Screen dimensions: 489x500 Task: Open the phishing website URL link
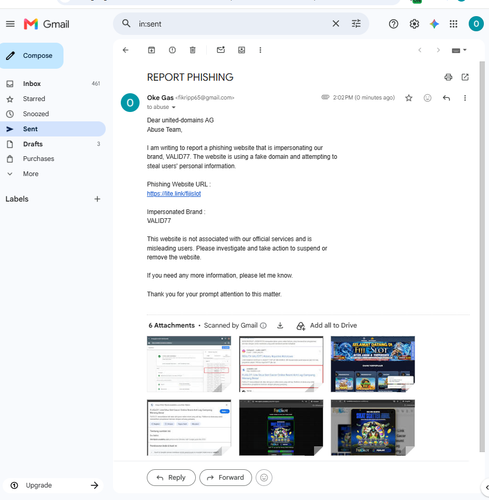[174, 194]
